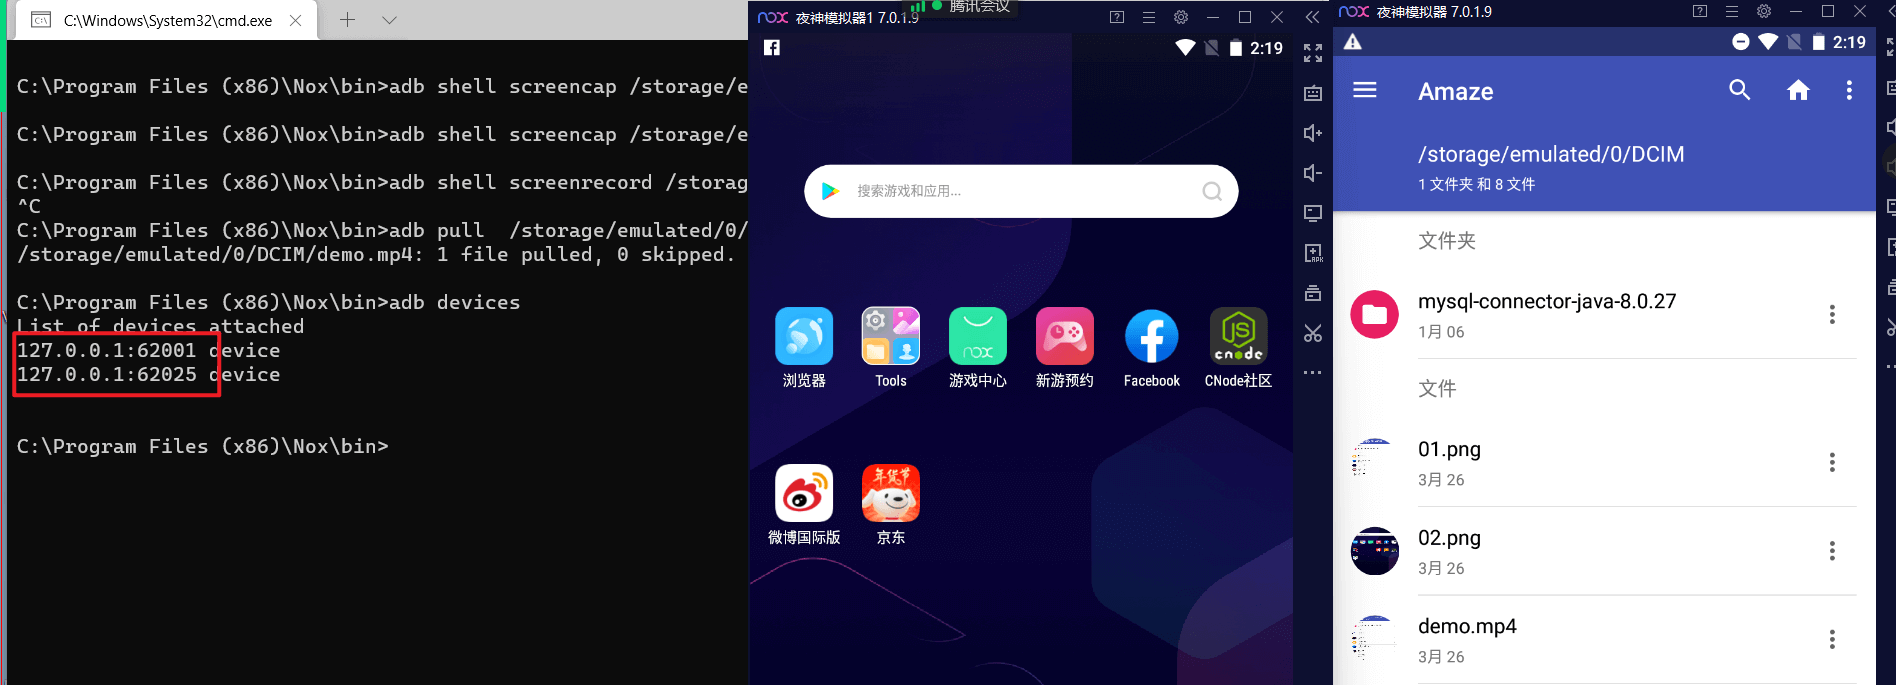Close the cmd.exe tab

click(x=296, y=20)
